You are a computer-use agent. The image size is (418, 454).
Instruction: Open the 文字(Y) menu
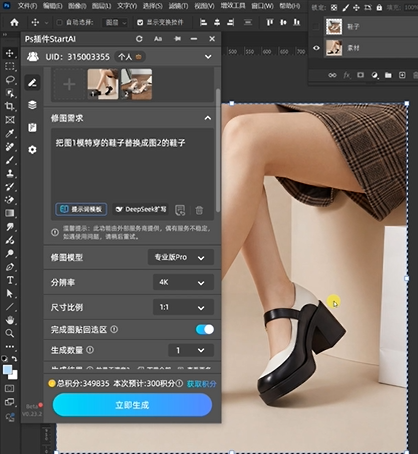click(x=127, y=6)
